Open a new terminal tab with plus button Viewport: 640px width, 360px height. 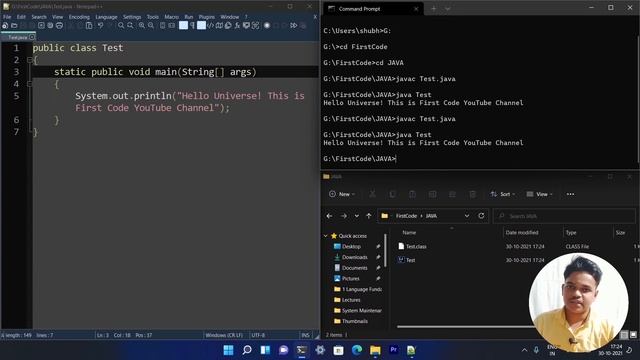coord(433,9)
